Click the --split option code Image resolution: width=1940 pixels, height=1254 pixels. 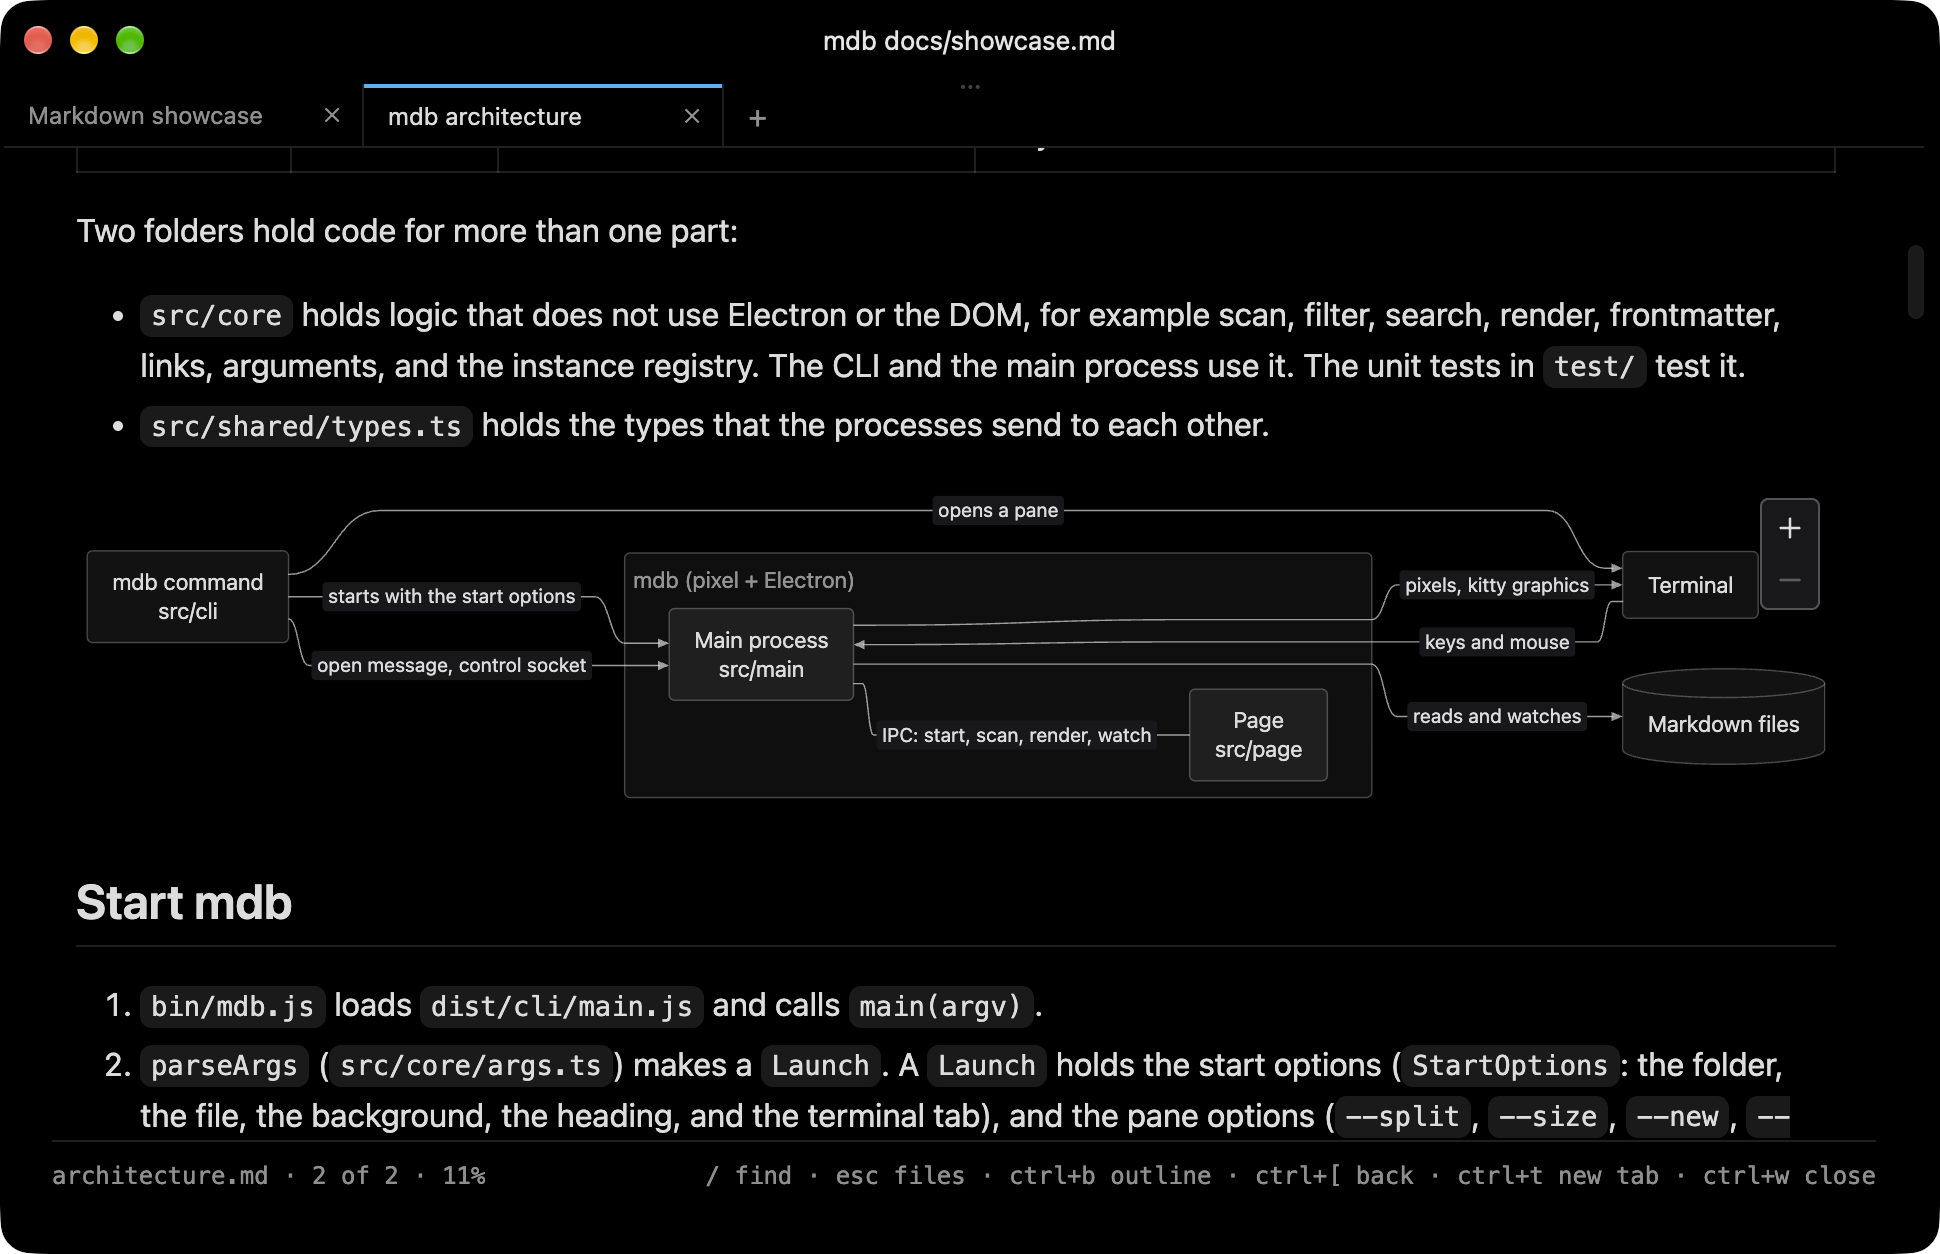click(x=1403, y=1118)
